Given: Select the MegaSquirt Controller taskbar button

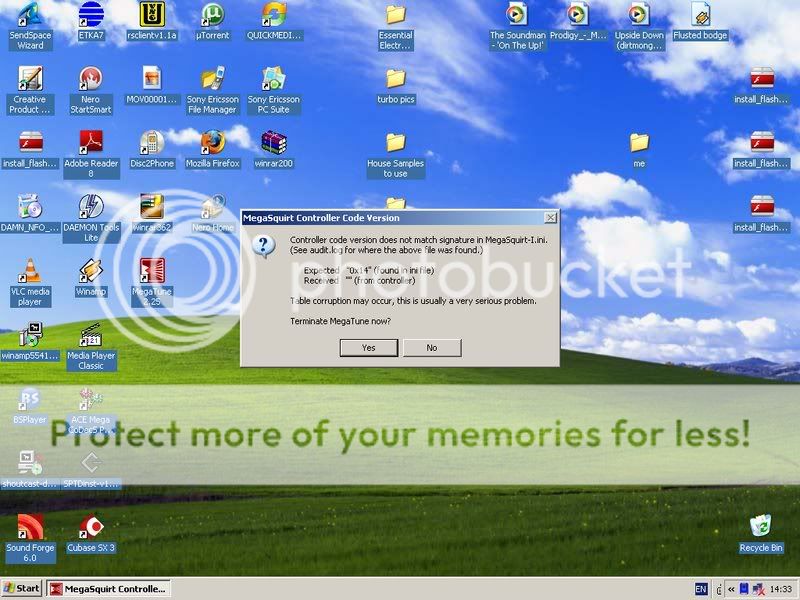Looking at the screenshot, I should 109,588.
